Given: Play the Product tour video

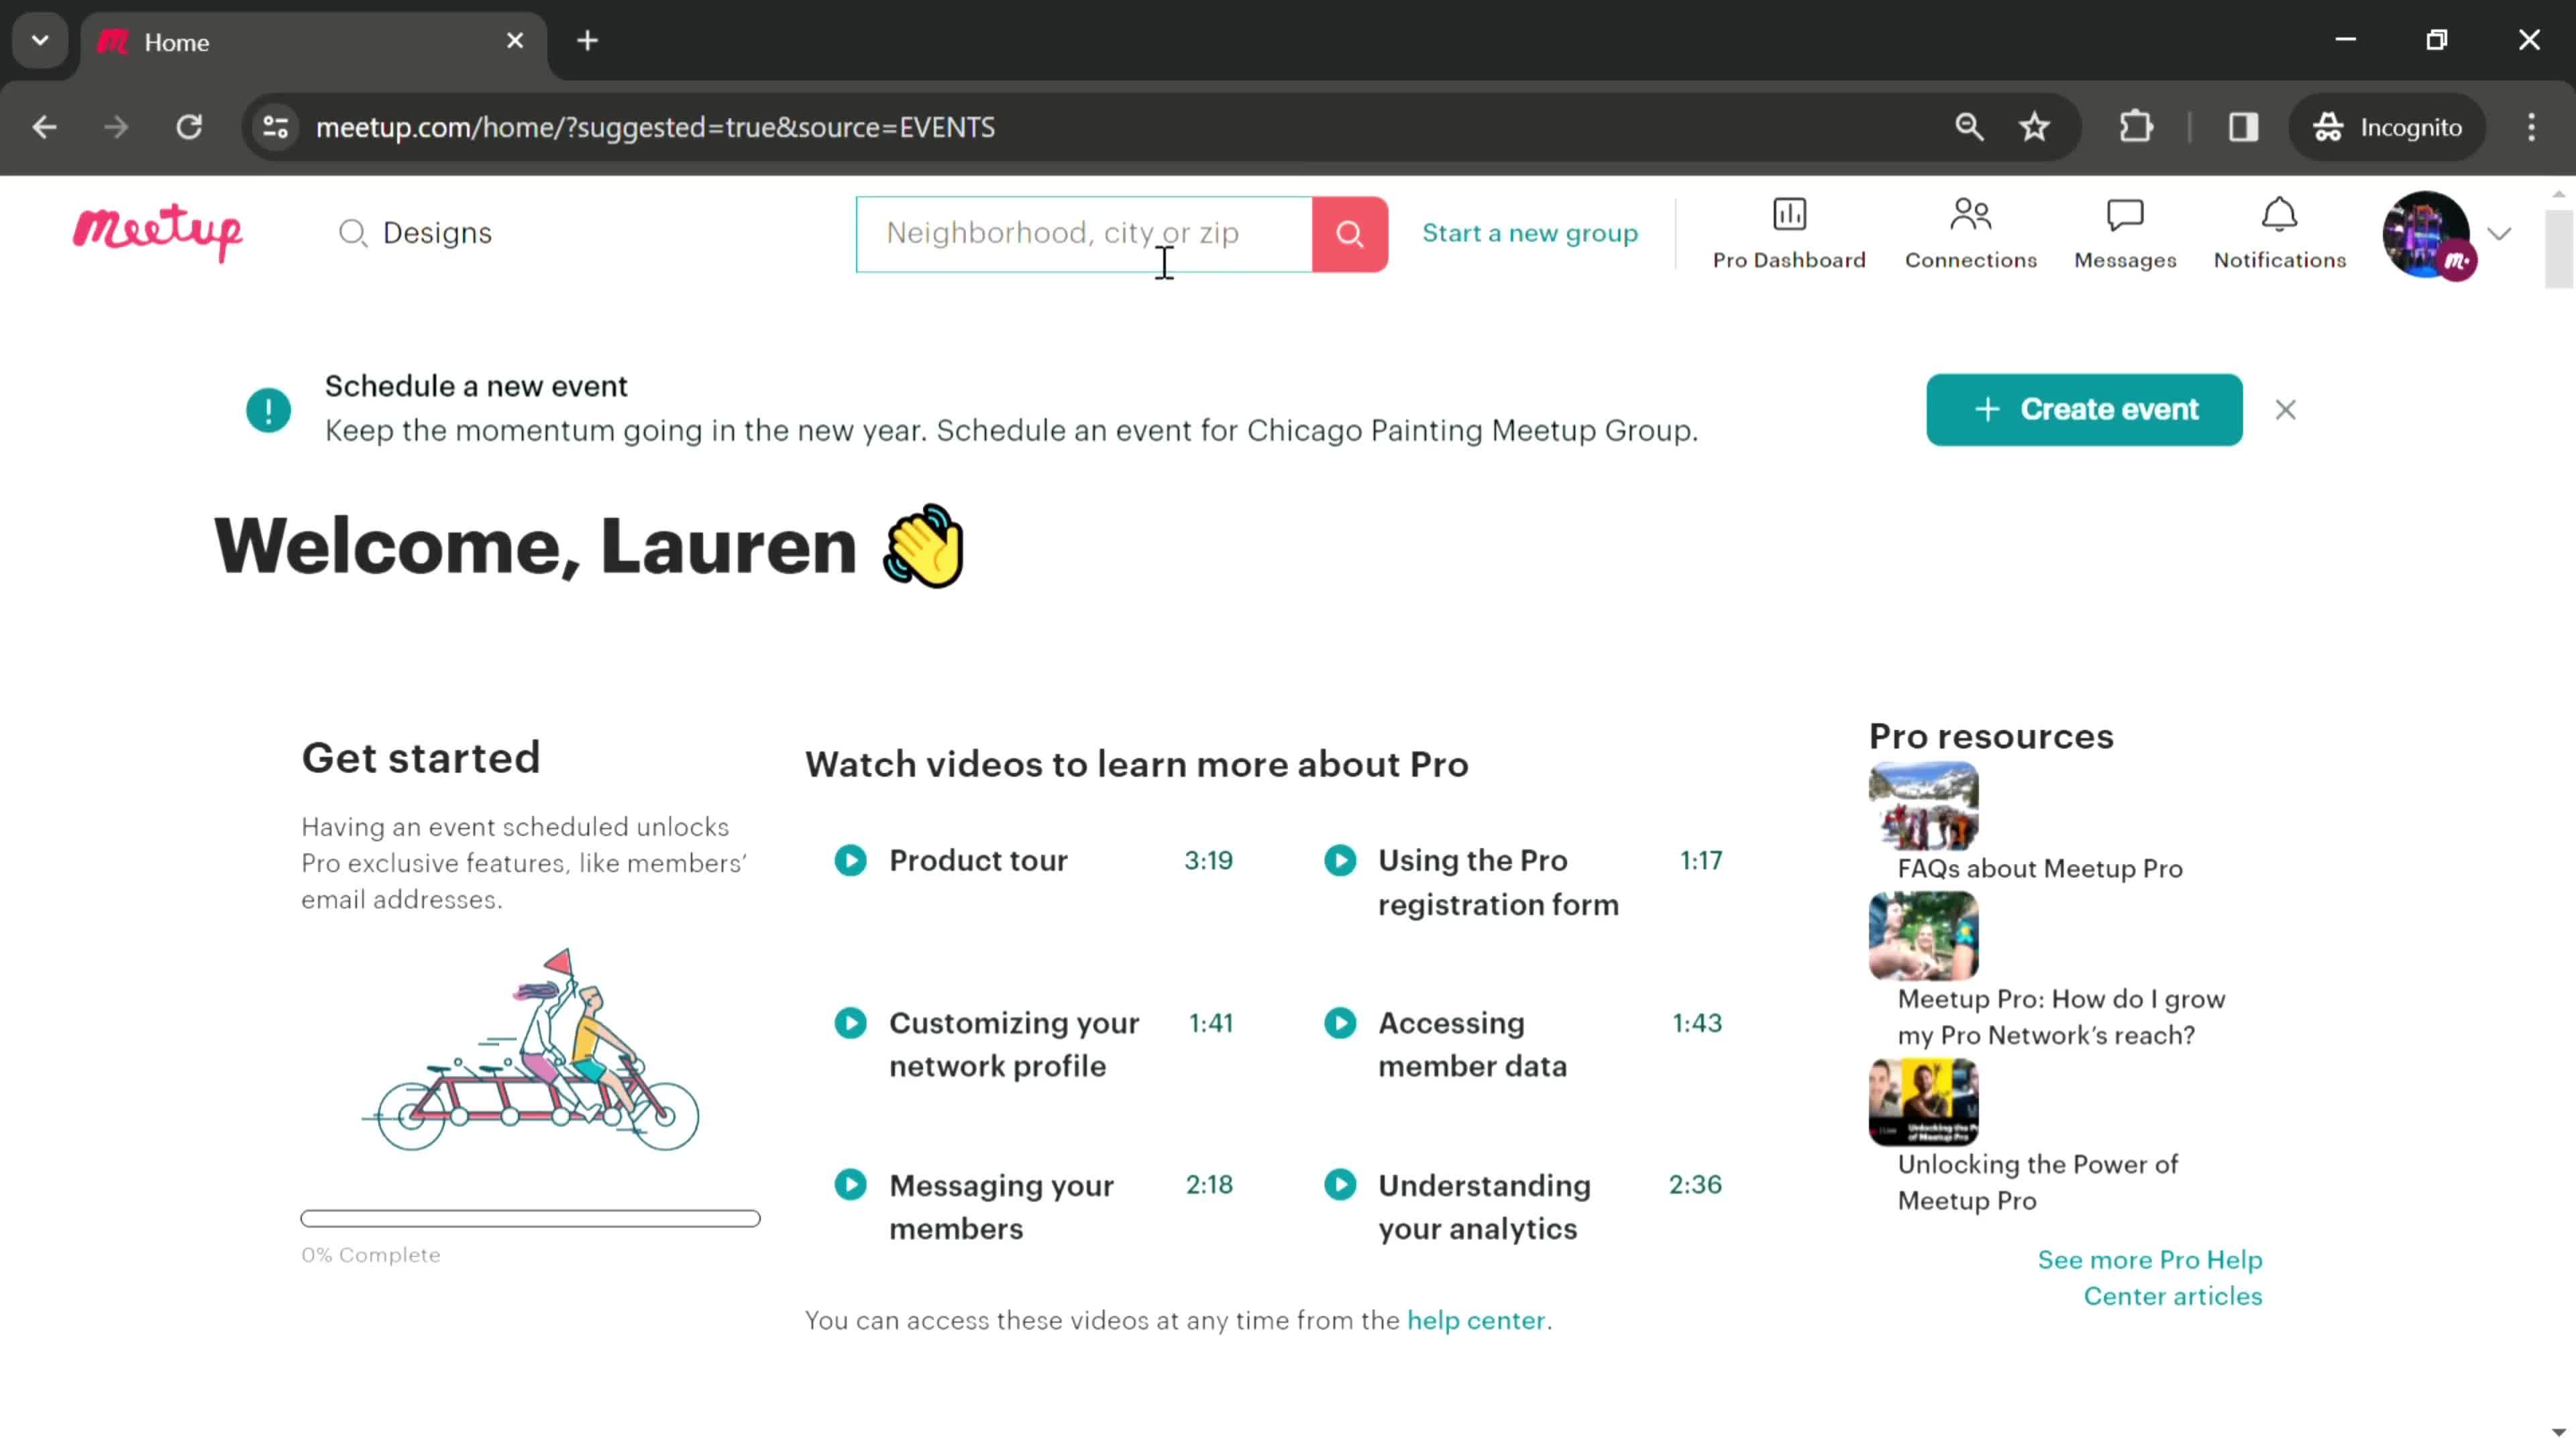Looking at the screenshot, I should point(851,860).
